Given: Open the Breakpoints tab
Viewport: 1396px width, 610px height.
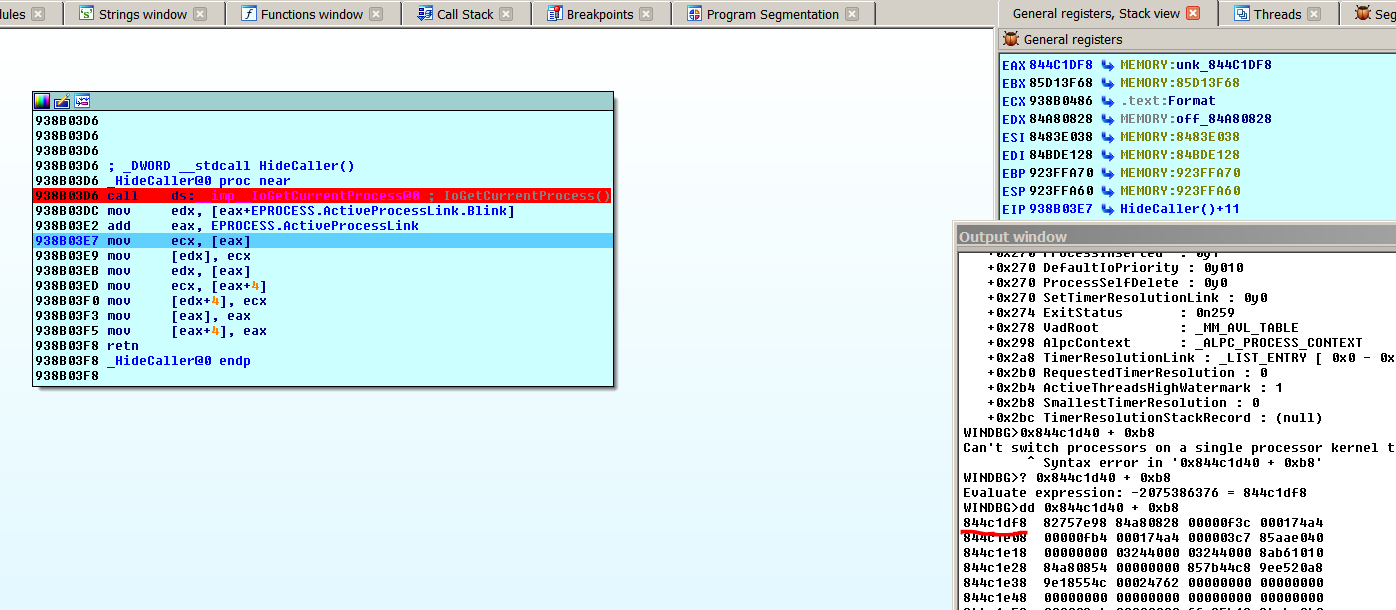Looking at the screenshot, I should (599, 14).
